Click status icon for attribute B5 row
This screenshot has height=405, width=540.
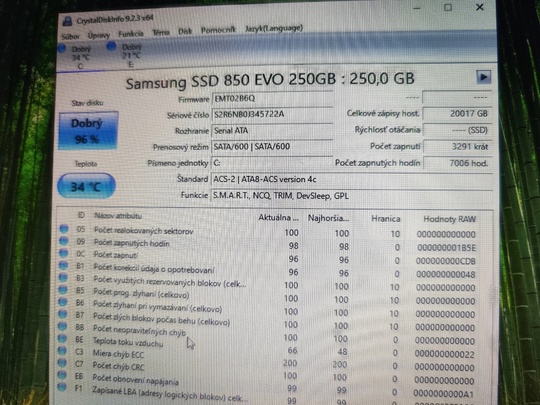click(63, 289)
